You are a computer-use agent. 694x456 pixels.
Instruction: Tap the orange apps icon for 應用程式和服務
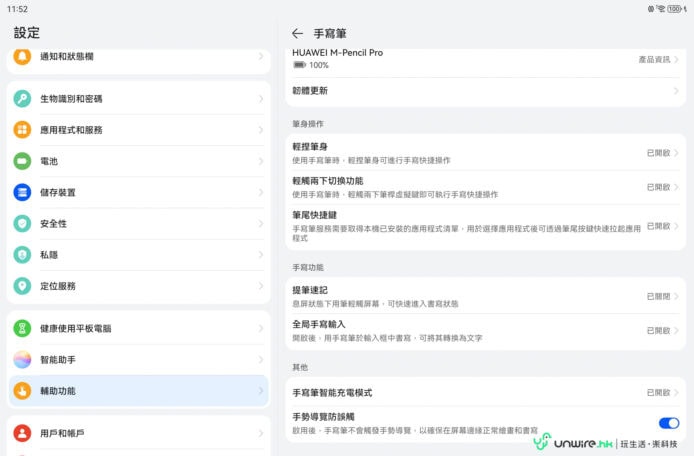point(22,130)
